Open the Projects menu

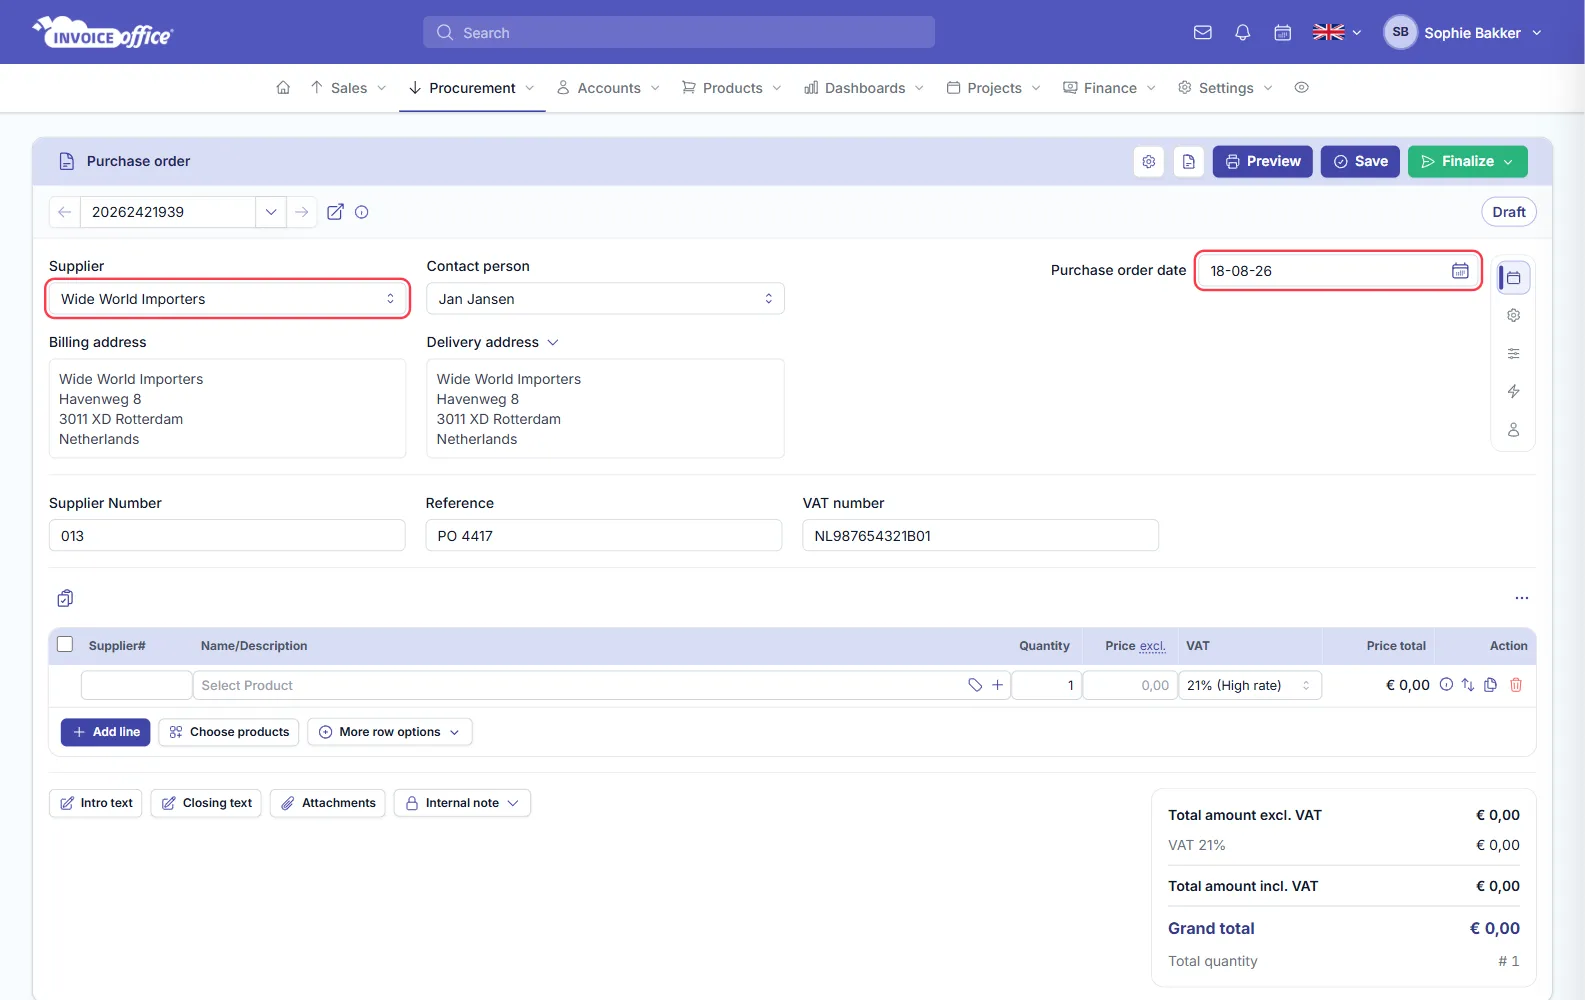coord(994,88)
